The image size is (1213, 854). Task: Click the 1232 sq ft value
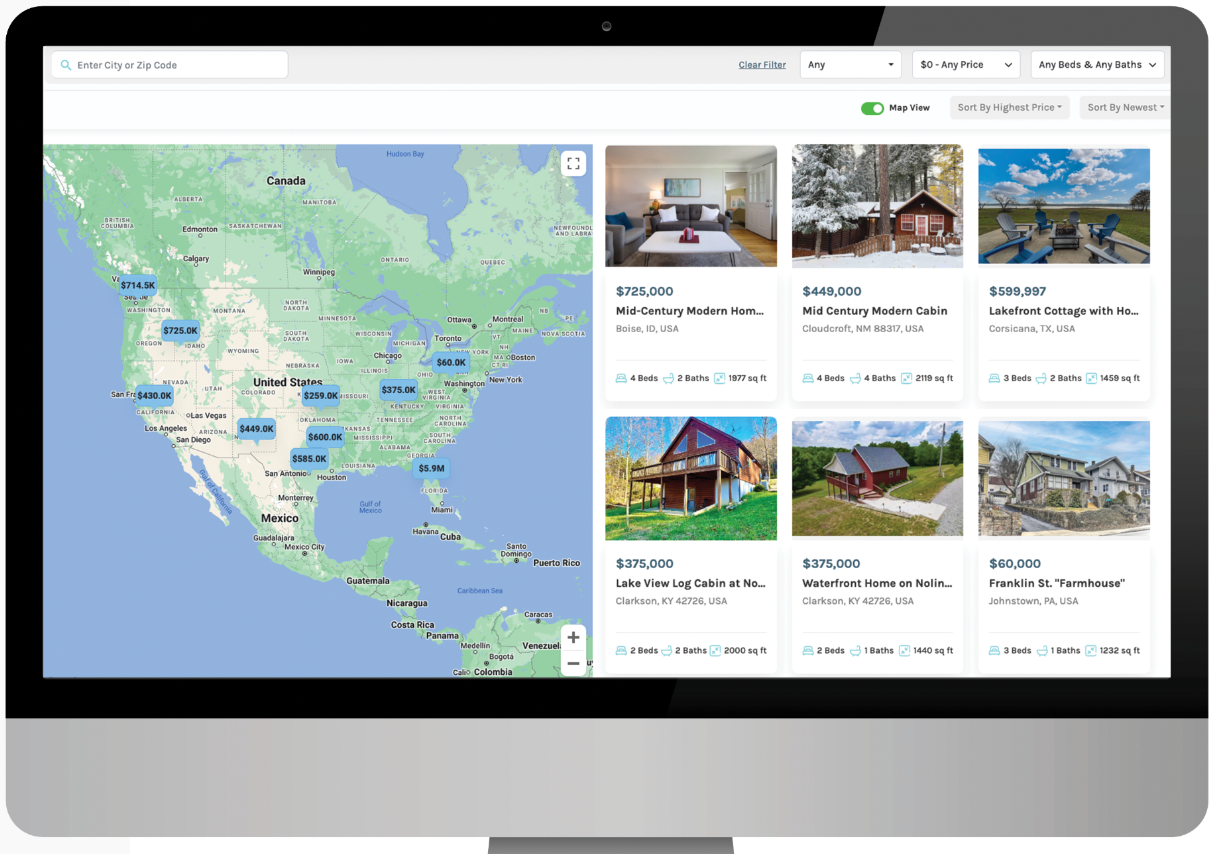[1120, 651]
